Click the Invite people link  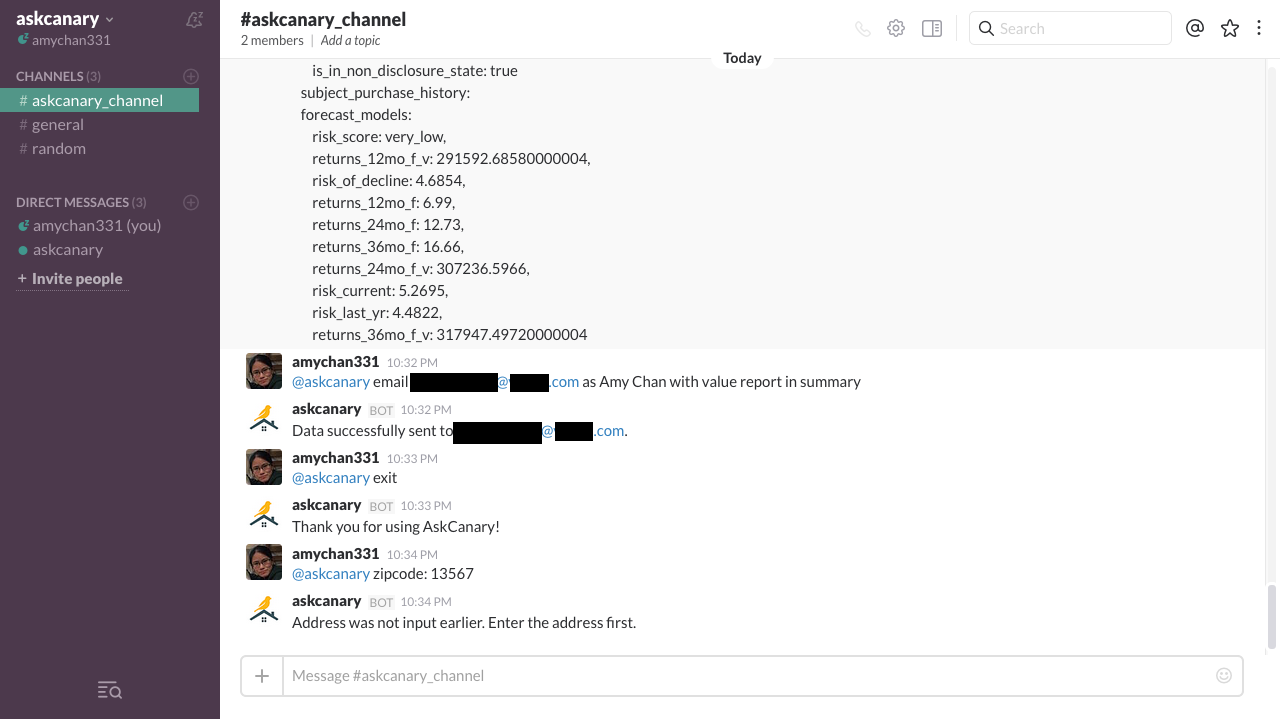[70, 279]
